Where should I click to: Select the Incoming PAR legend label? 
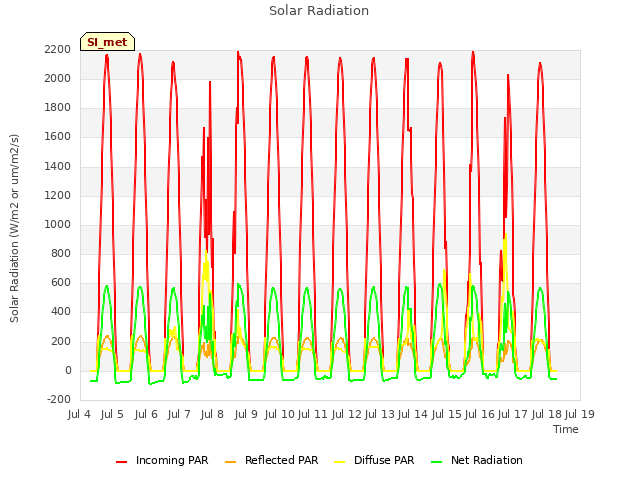tap(172, 460)
